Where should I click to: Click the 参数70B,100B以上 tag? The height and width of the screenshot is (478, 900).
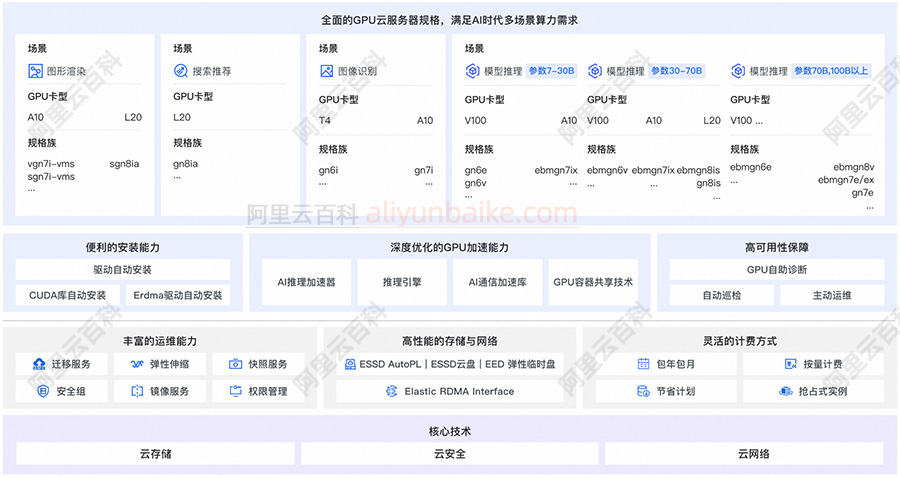831,71
